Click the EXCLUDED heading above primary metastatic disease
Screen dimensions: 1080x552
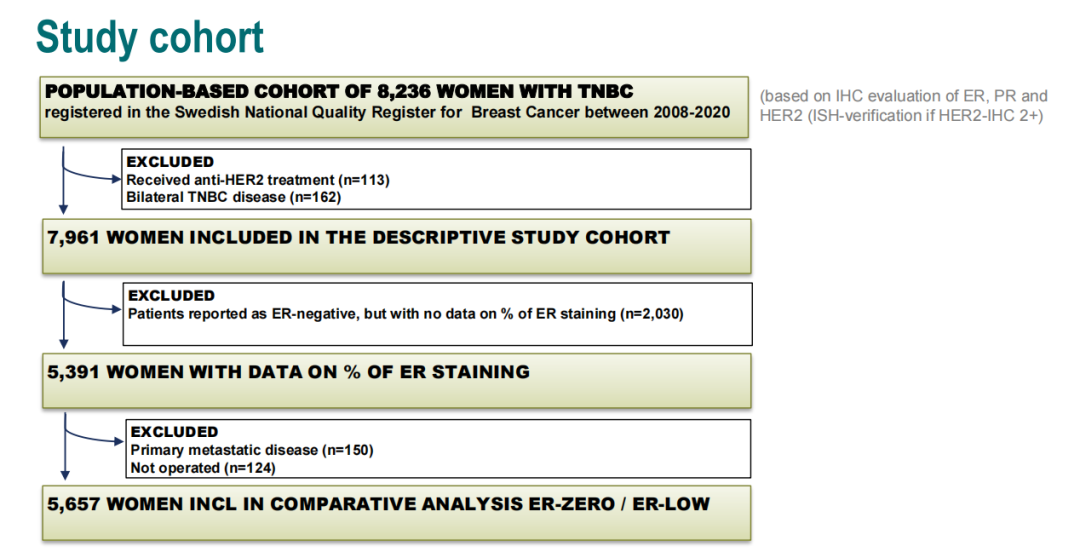tap(174, 432)
